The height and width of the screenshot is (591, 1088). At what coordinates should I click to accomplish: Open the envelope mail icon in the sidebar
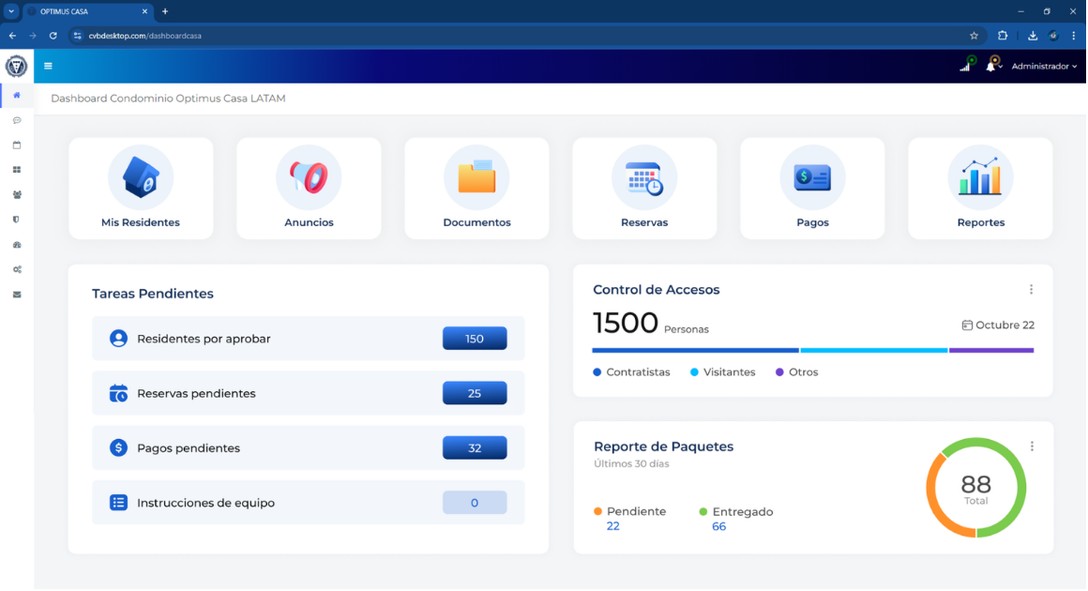click(x=17, y=295)
